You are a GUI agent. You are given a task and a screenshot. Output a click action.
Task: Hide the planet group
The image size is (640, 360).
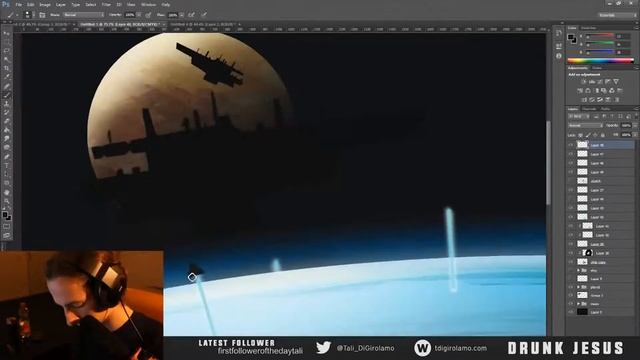[571, 287]
